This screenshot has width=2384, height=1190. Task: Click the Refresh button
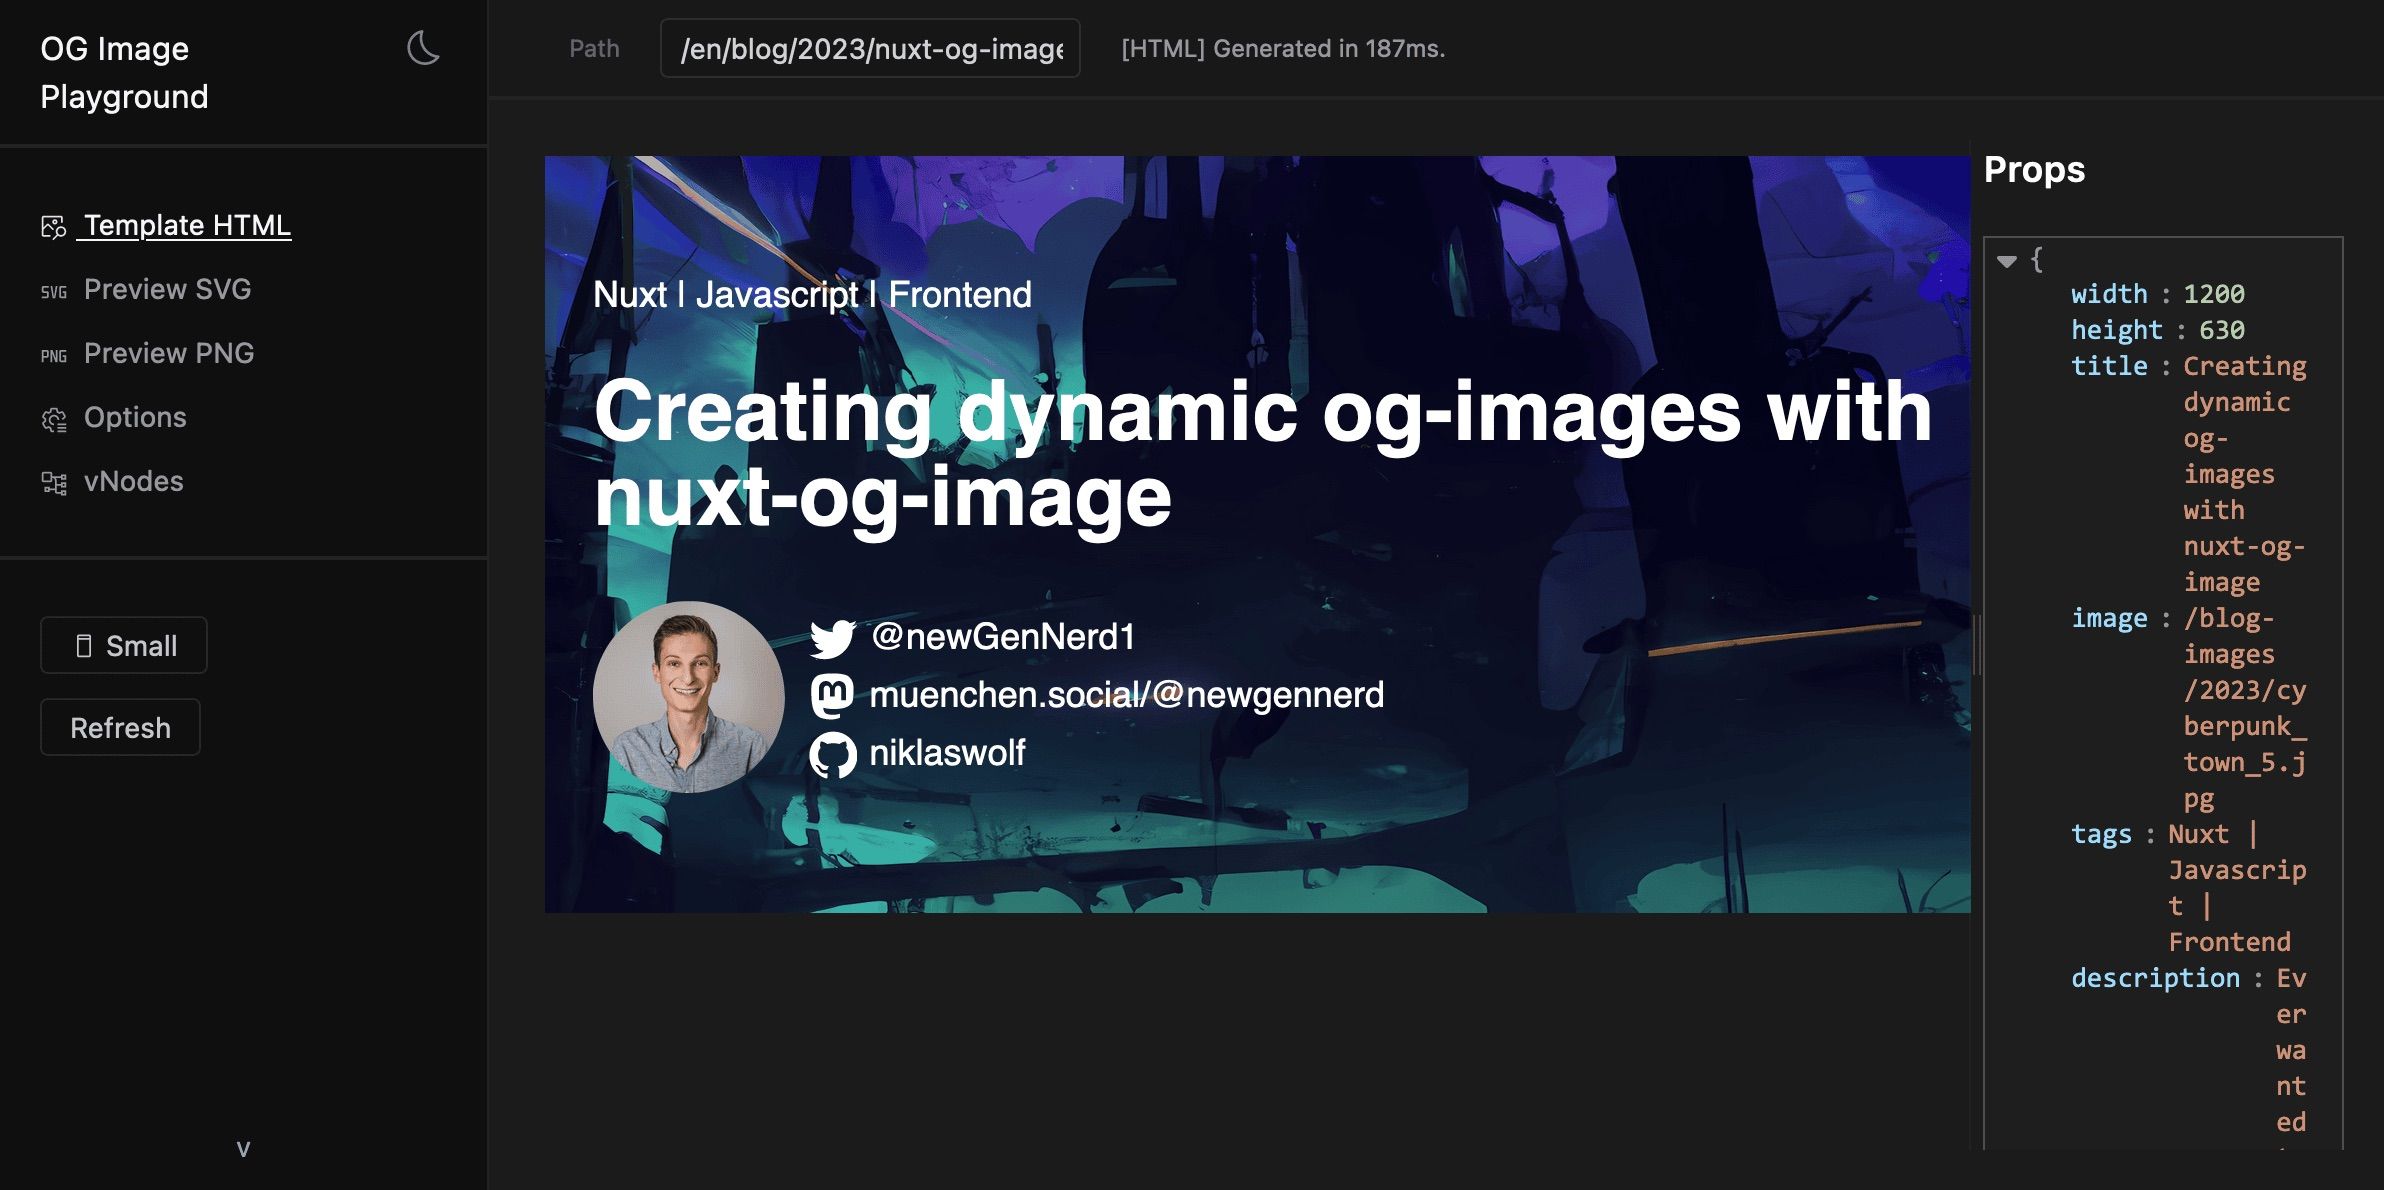[x=120, y=726]
